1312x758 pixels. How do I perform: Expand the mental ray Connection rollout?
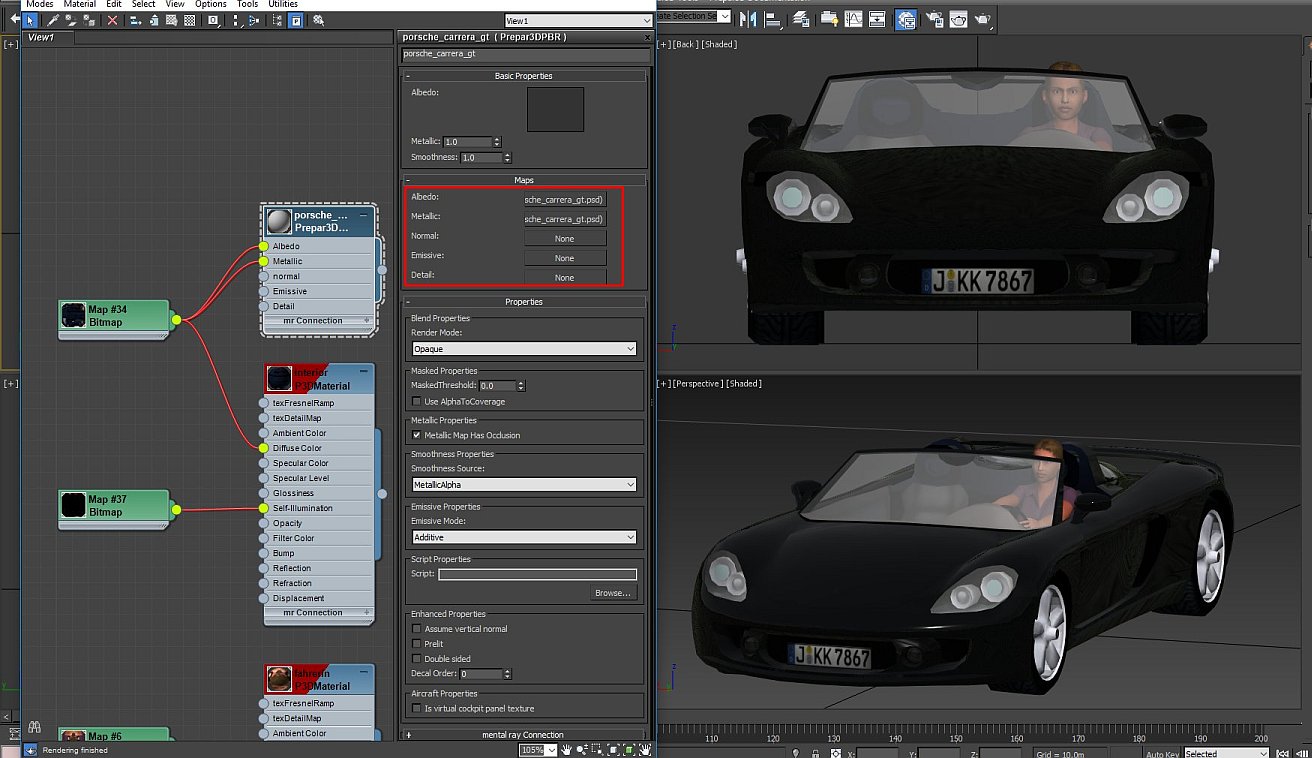tap(524, 735)
